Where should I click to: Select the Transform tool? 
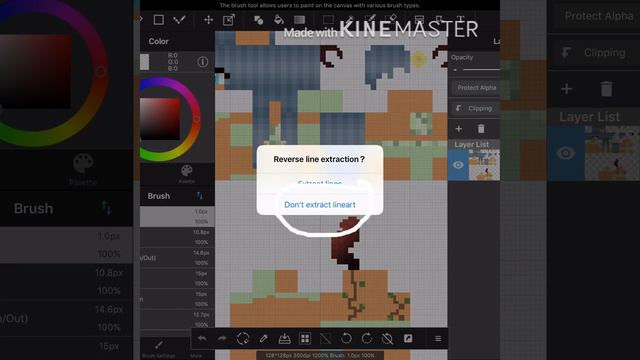pyautogui.click(x=229, y=20)
